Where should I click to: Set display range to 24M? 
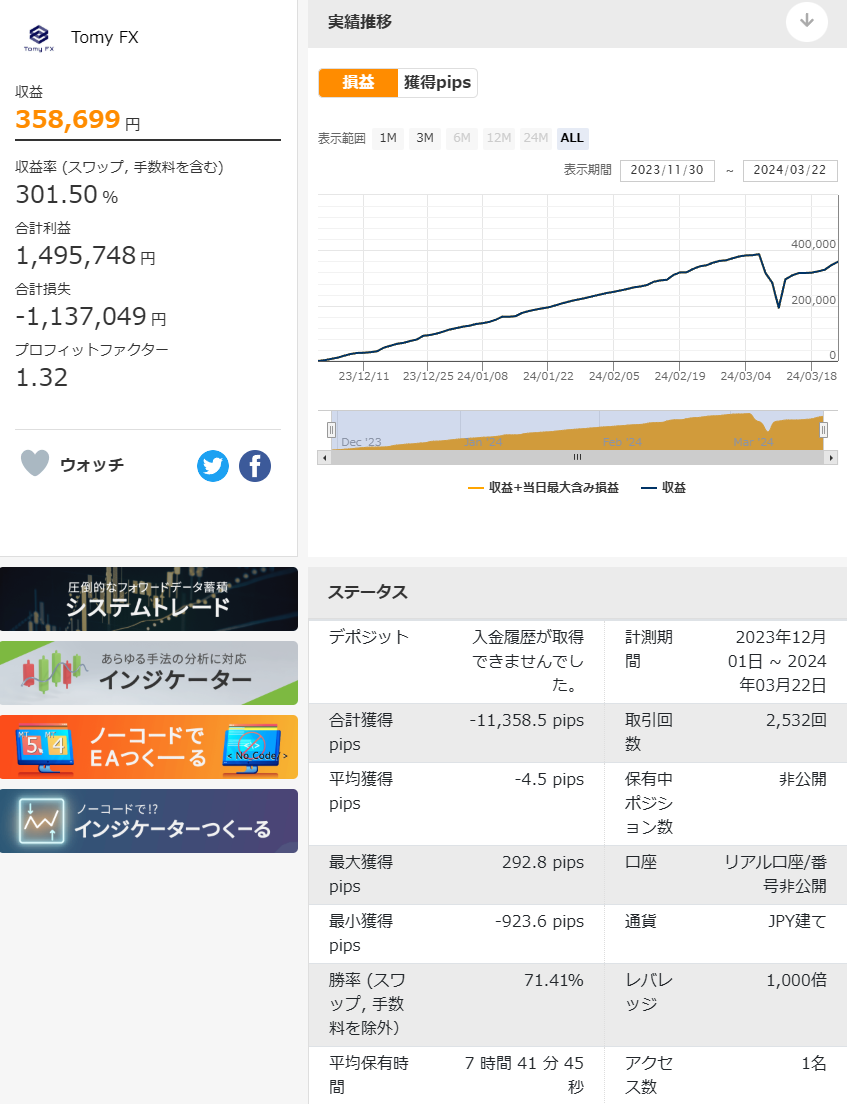click(x=535, y=138)
